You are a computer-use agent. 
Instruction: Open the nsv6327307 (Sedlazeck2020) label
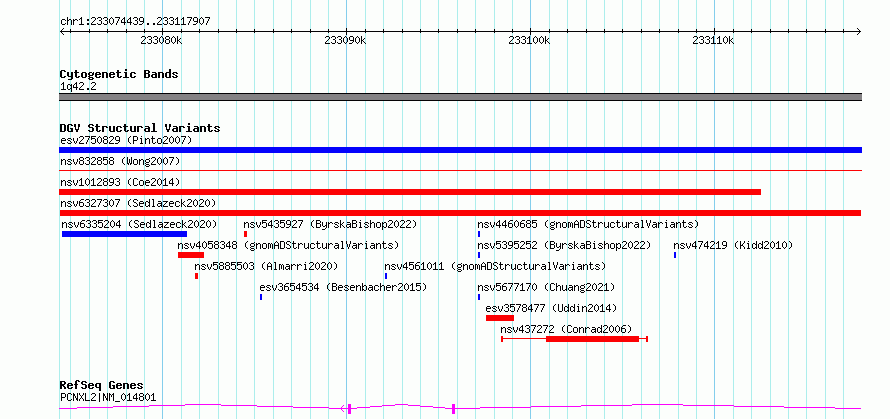click(138, 203)
